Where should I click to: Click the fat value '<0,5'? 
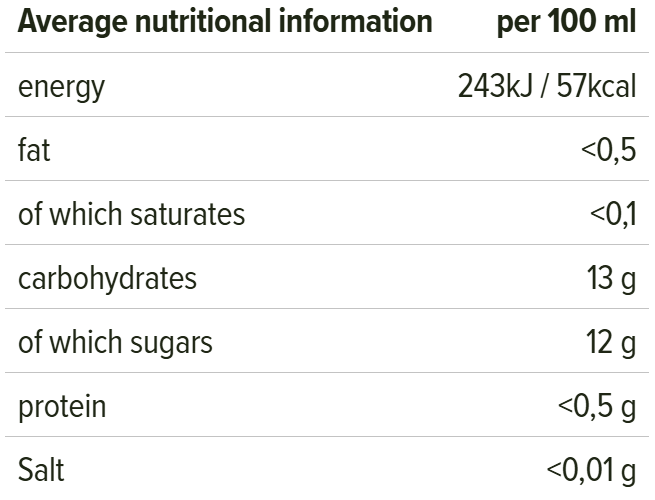click(x=608, y=150)
